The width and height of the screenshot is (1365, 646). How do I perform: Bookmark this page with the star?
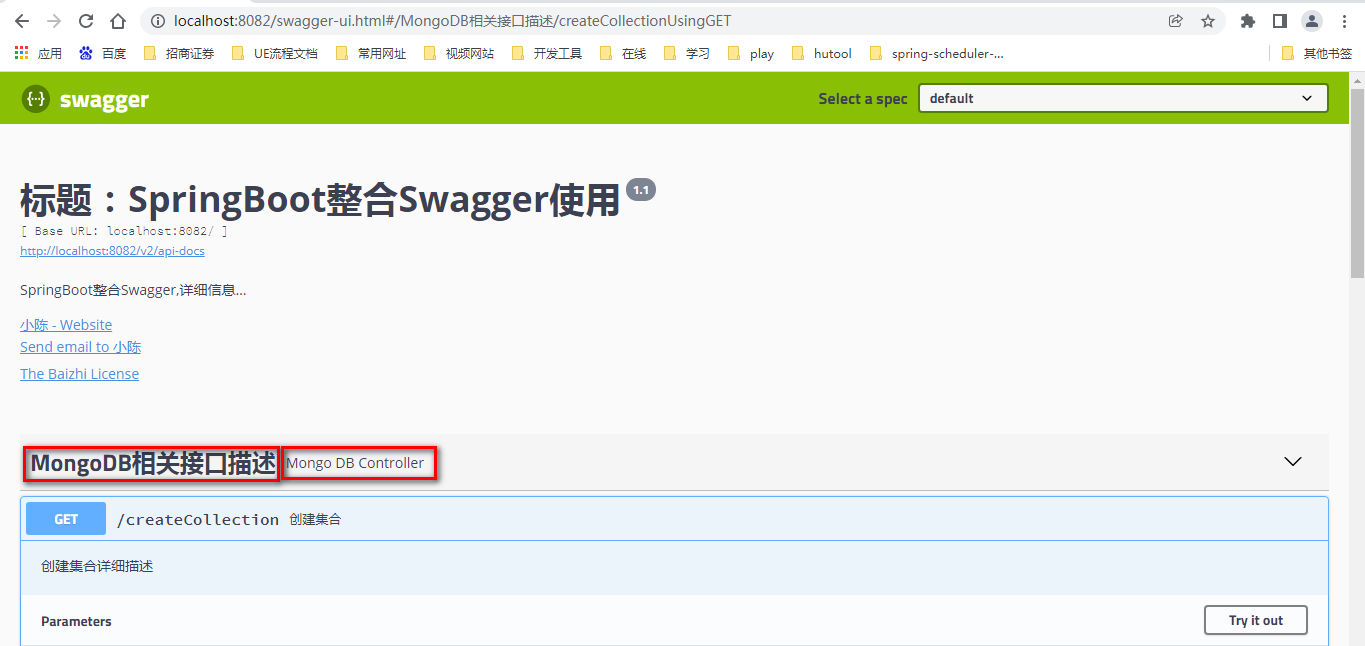click(1207, 21)
